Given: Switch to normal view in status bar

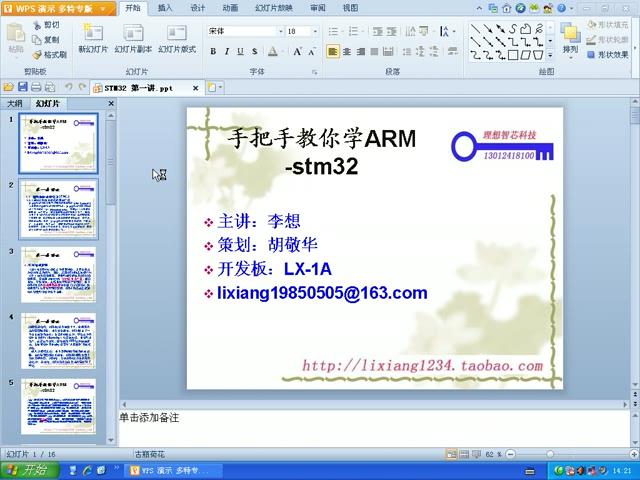Looking at the screenshot, I should pos(451,454).
